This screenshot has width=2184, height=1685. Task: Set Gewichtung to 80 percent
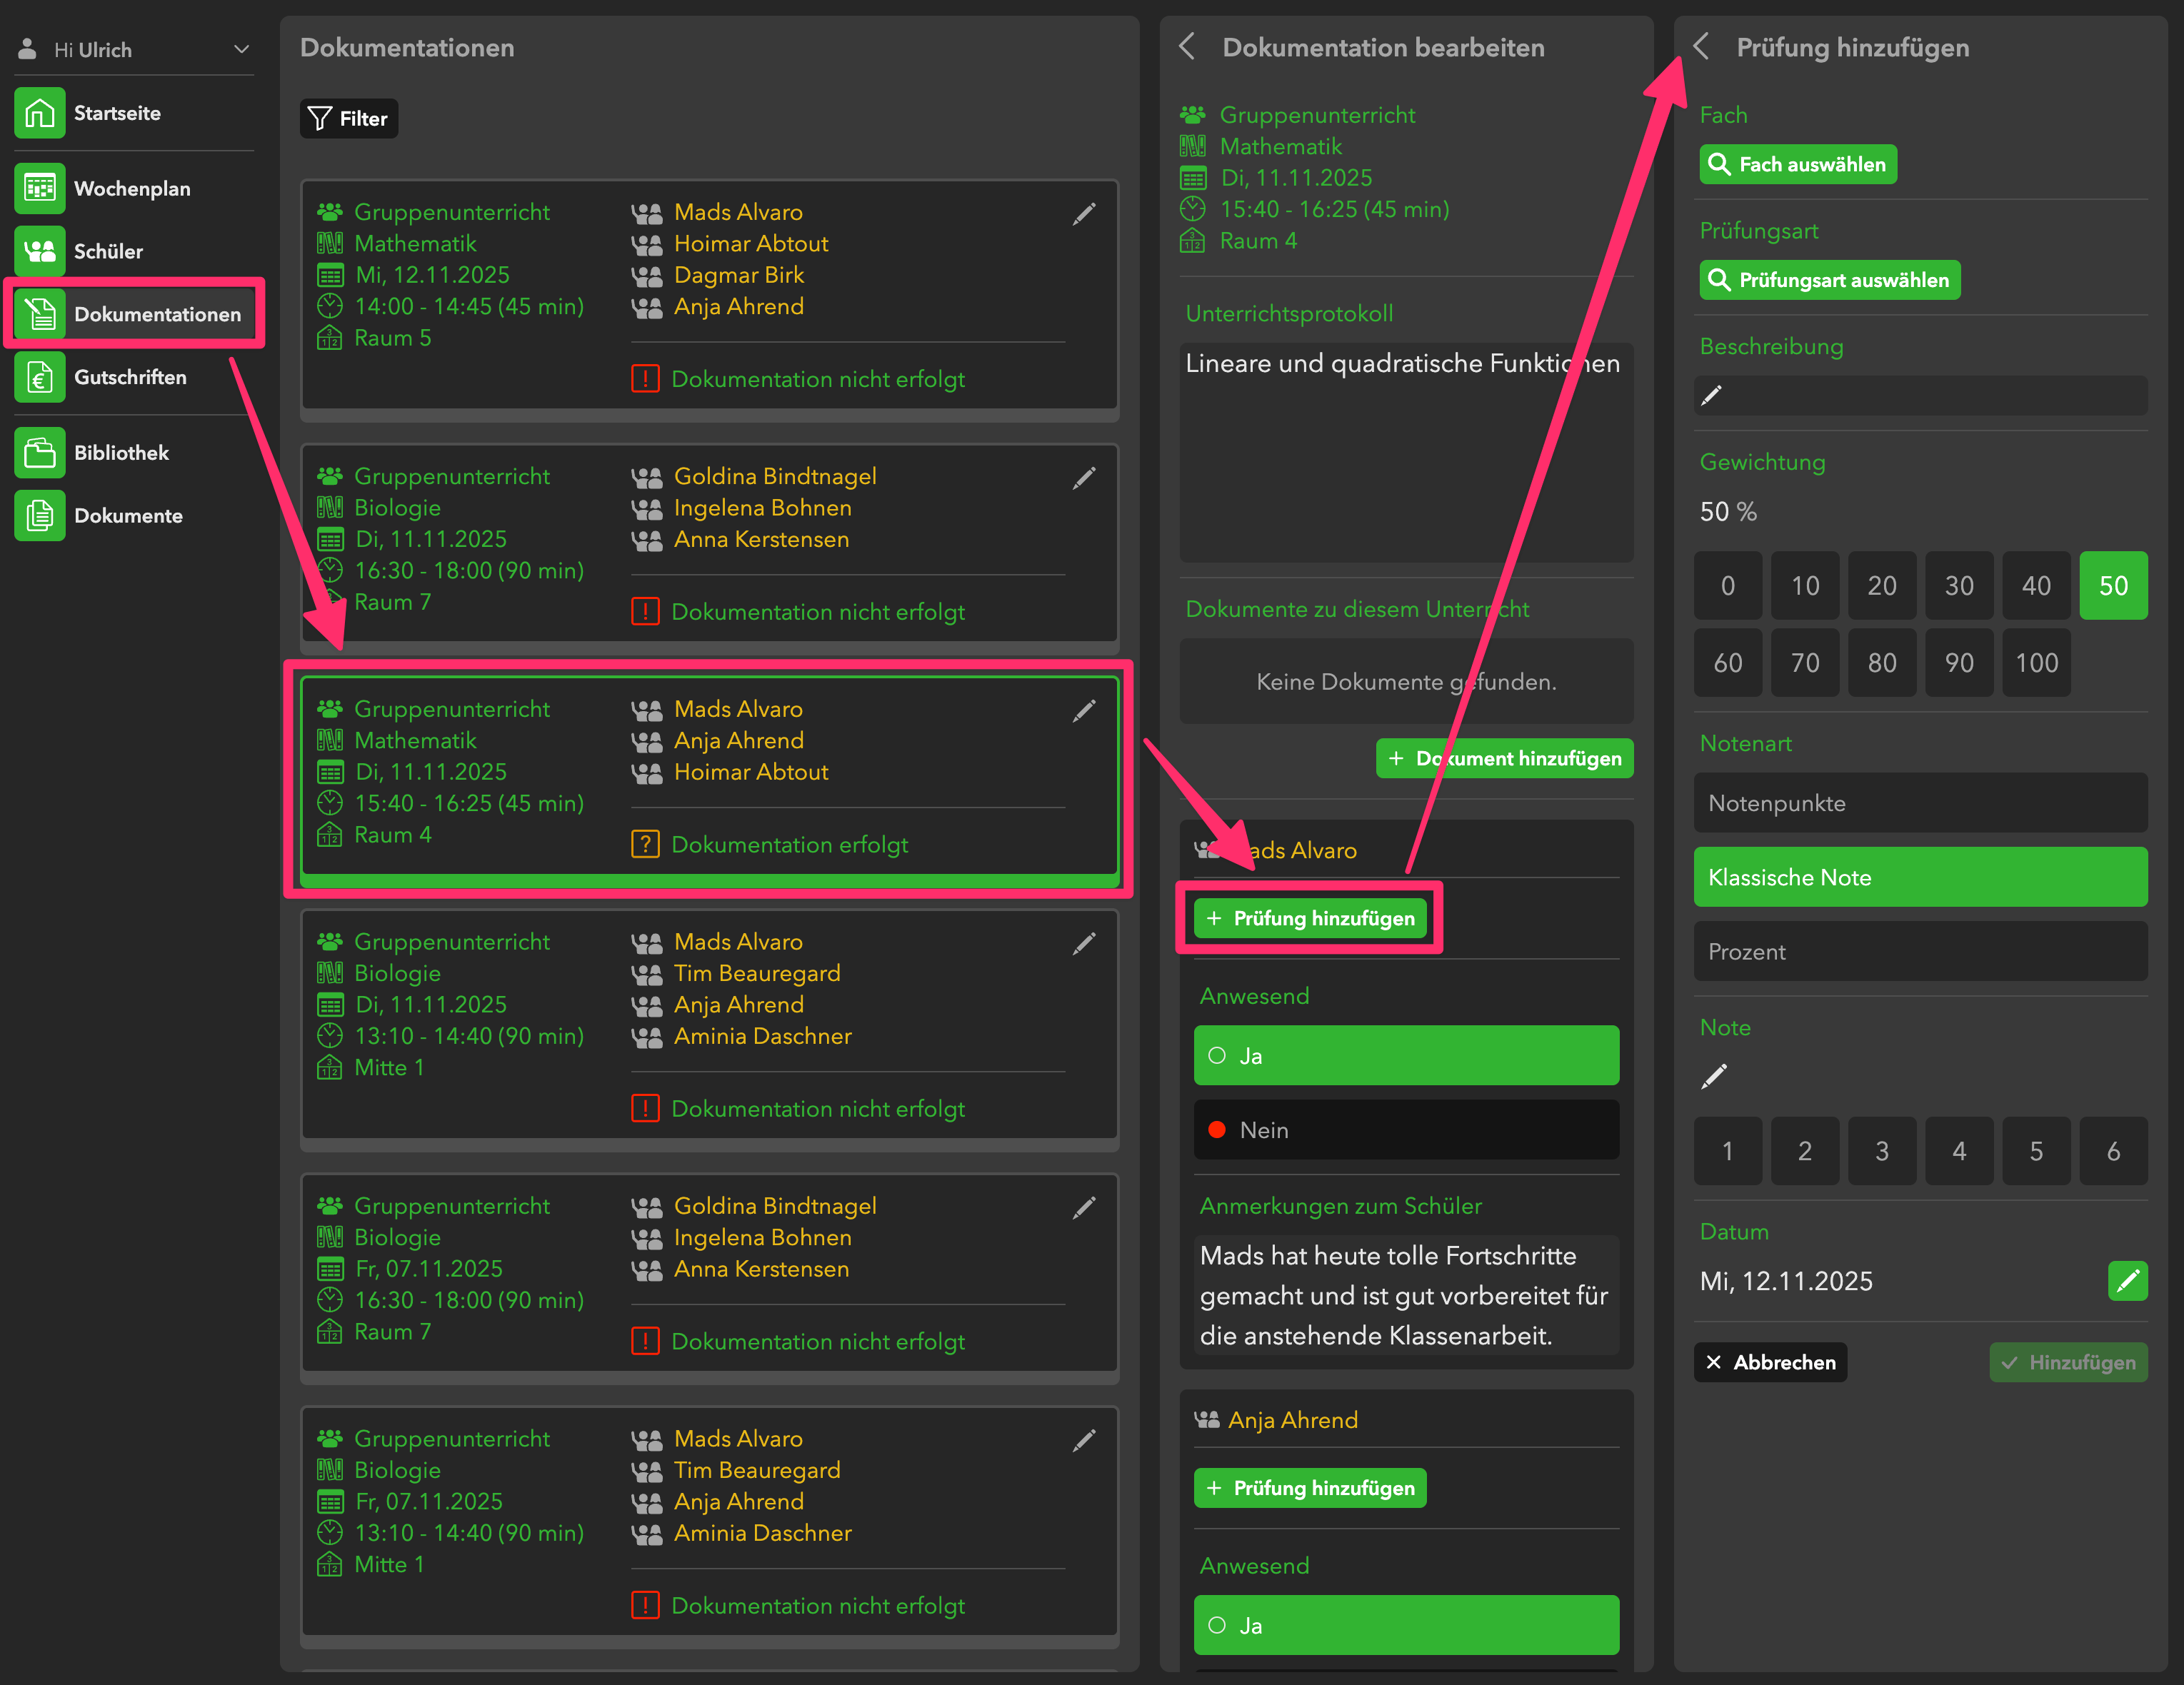(1881, 663)
